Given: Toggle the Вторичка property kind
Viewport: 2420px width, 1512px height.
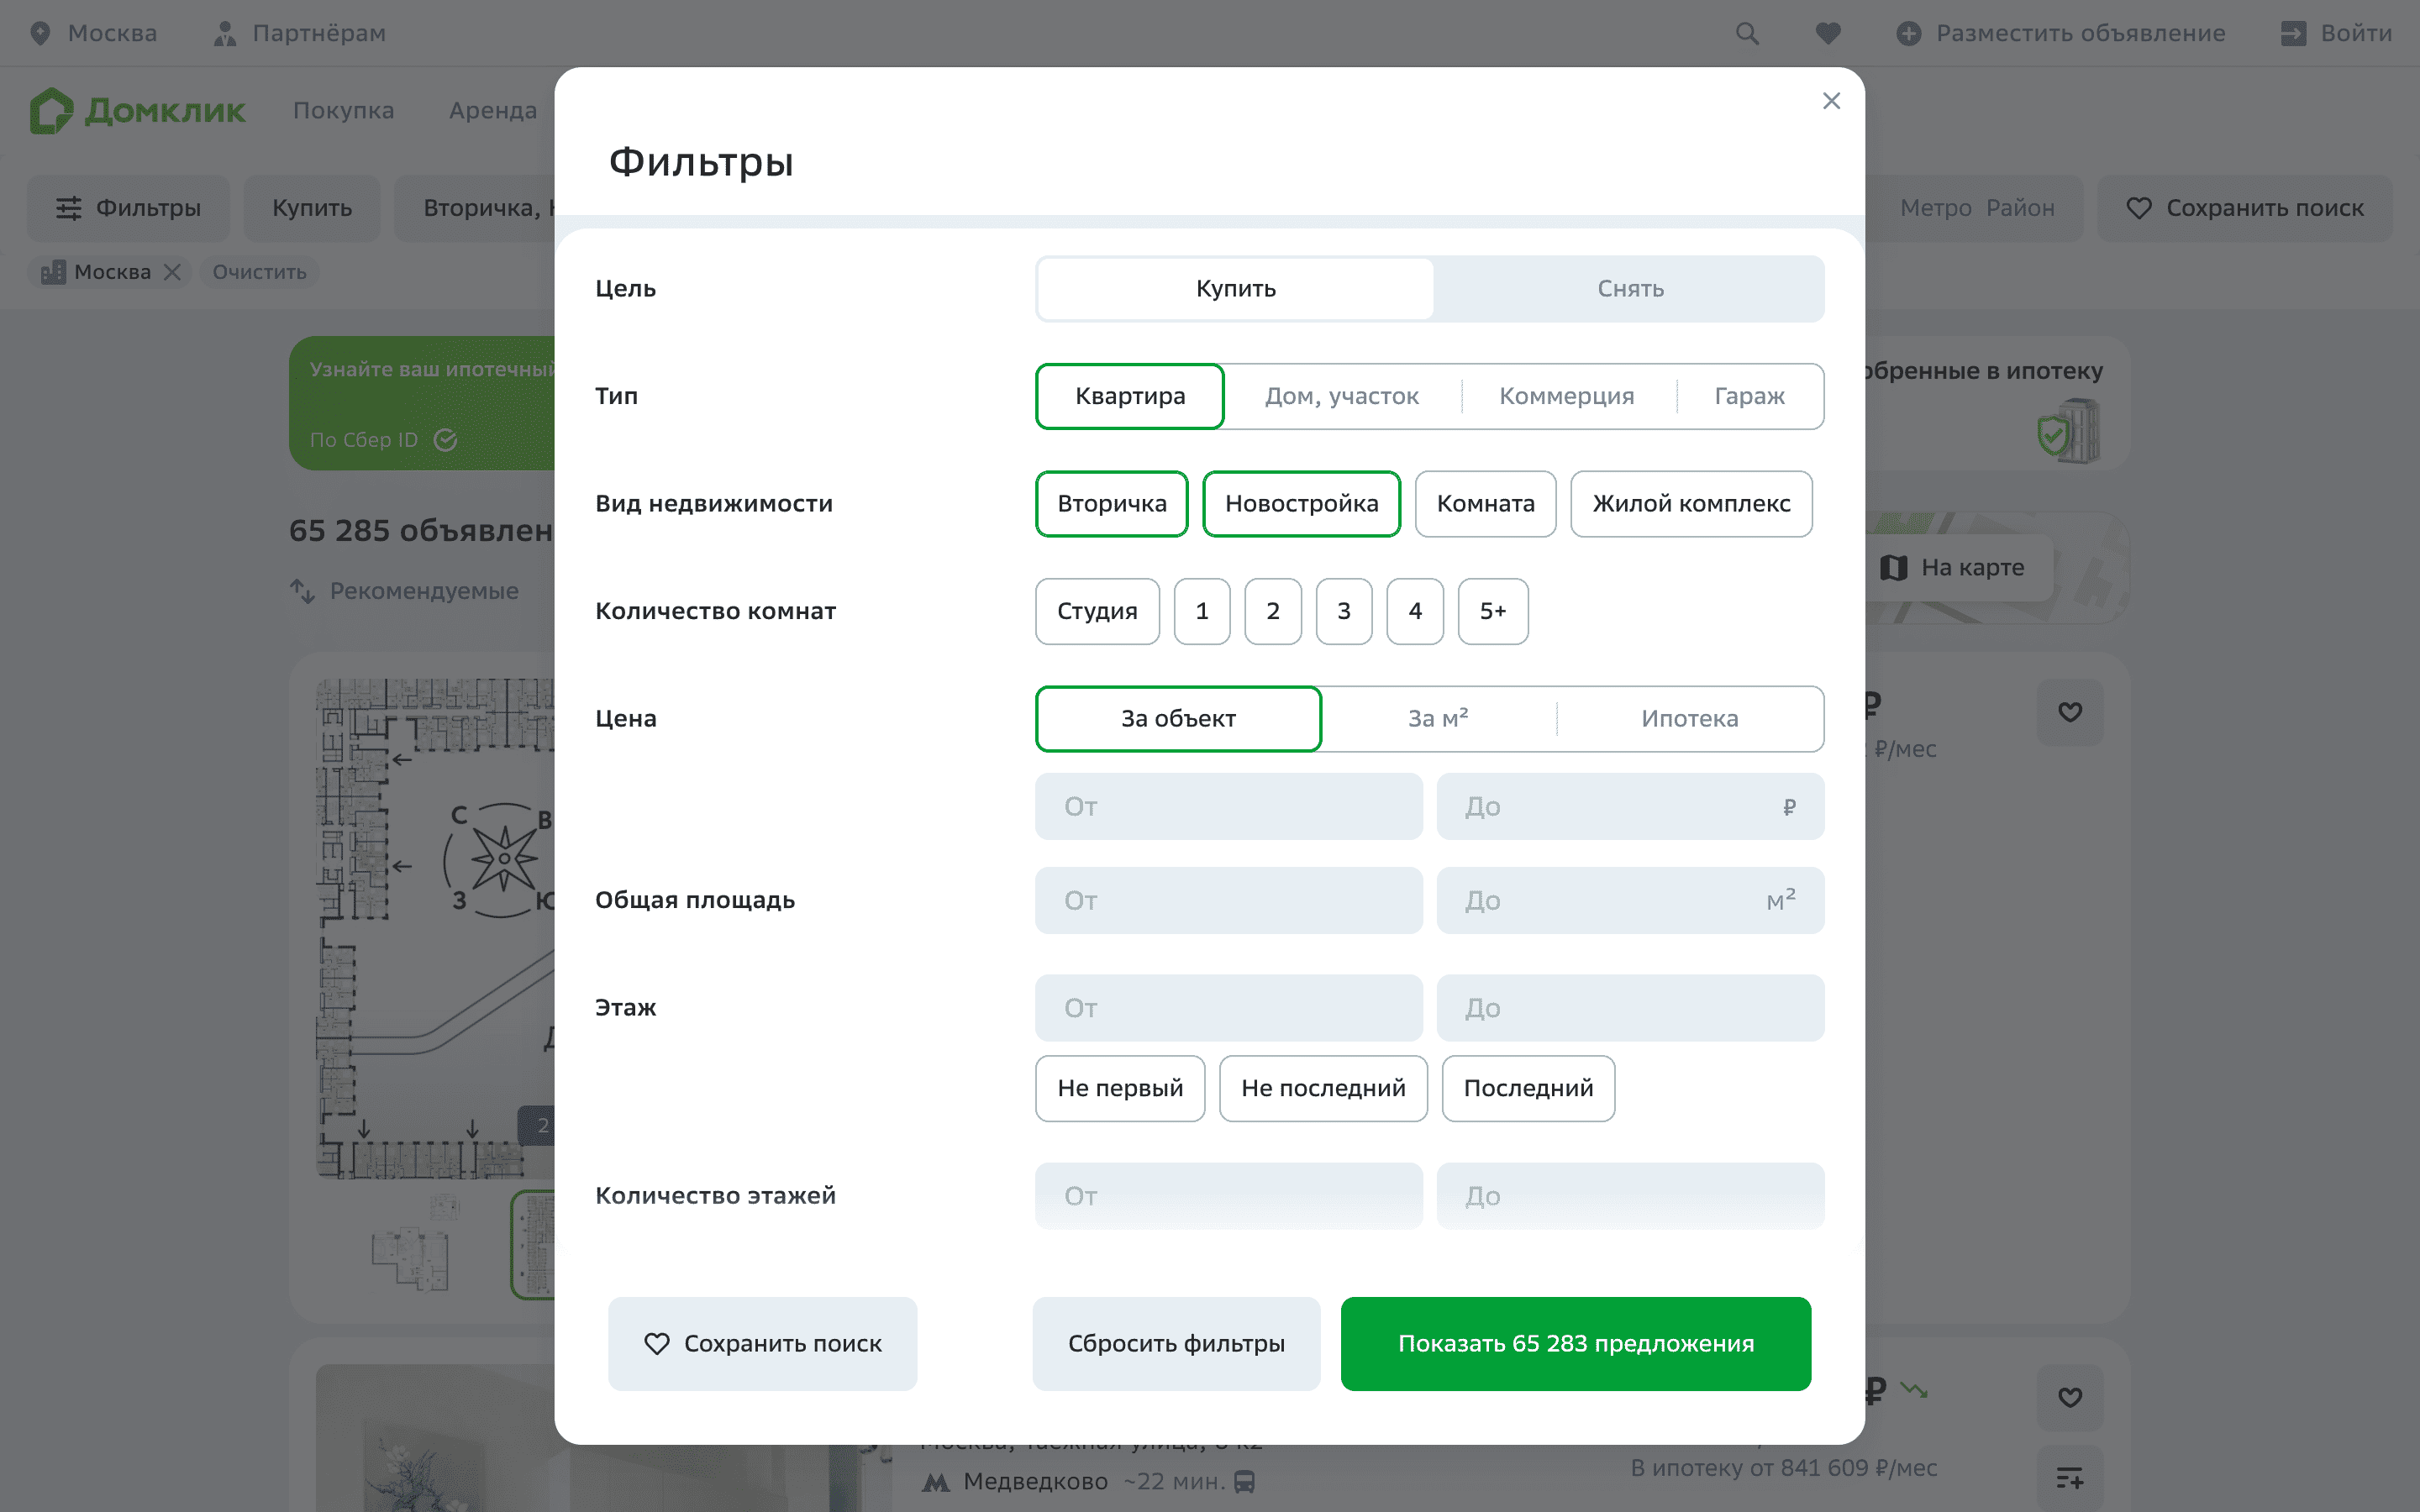Looking at the screenshot, I should point(1112,504).
